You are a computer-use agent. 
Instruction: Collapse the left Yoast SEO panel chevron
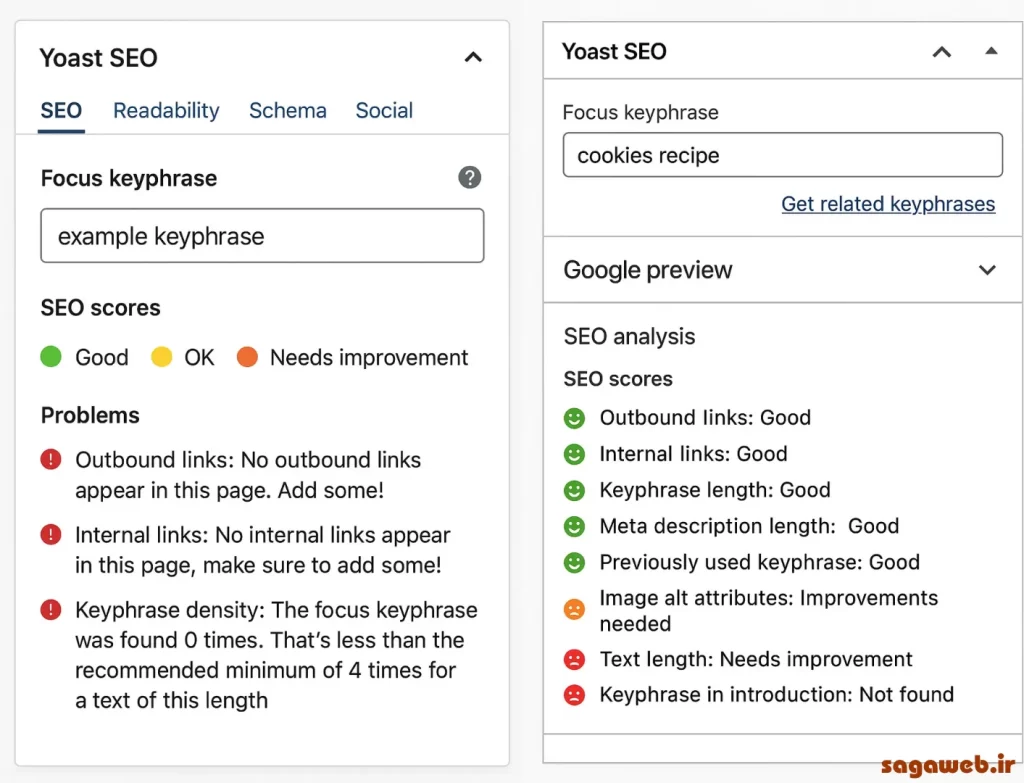coord(473,58)
